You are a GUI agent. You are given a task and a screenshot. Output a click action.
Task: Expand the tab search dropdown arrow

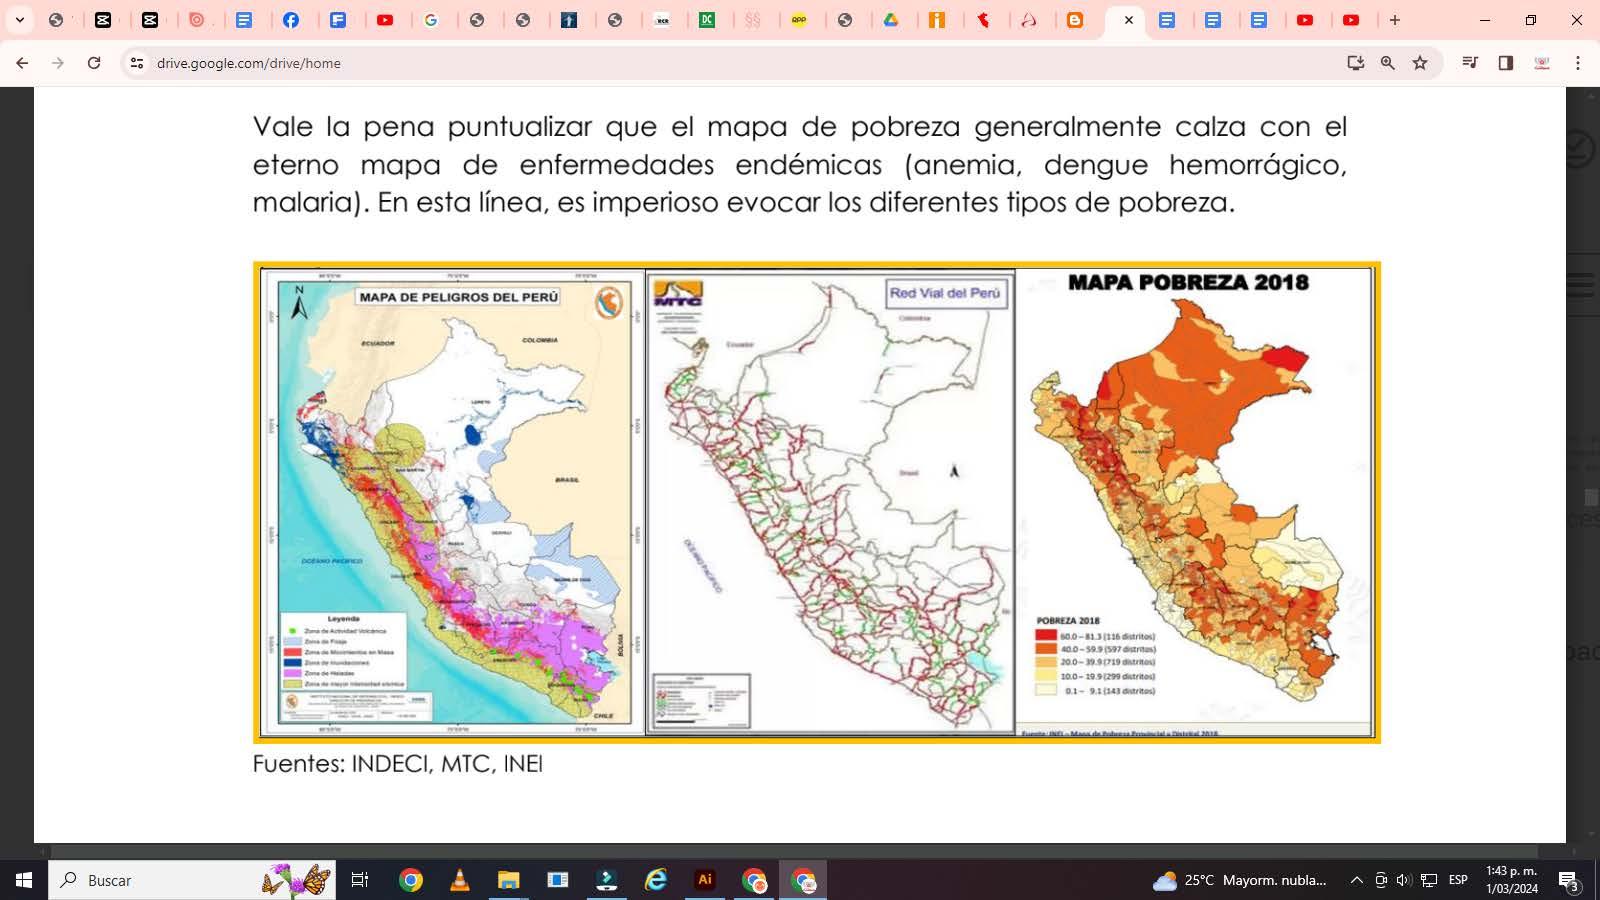pos(19,20)
